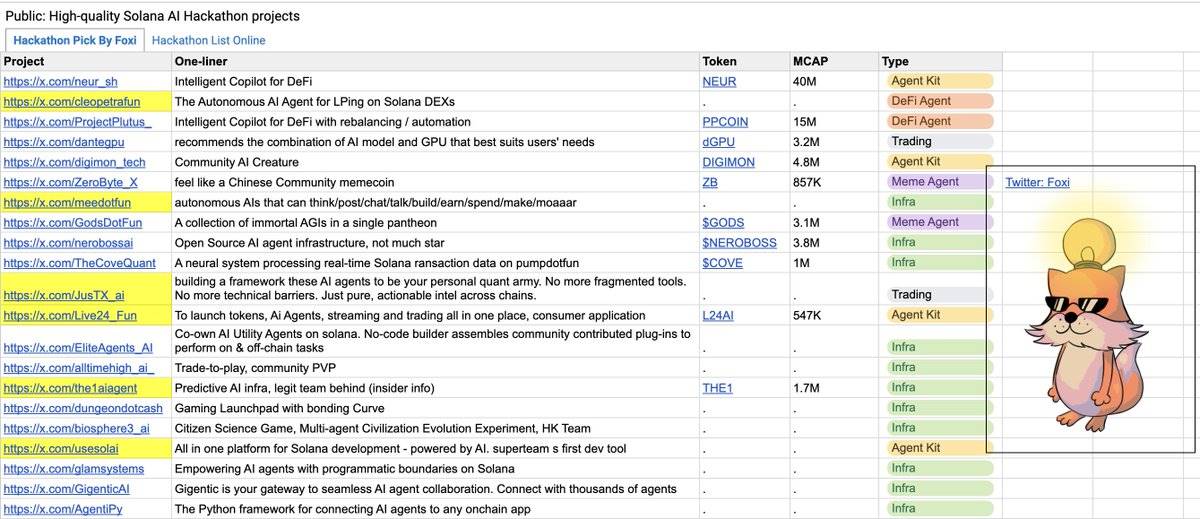
Task: Switch to Hackathon List Online tab
Action: [208, 40]
